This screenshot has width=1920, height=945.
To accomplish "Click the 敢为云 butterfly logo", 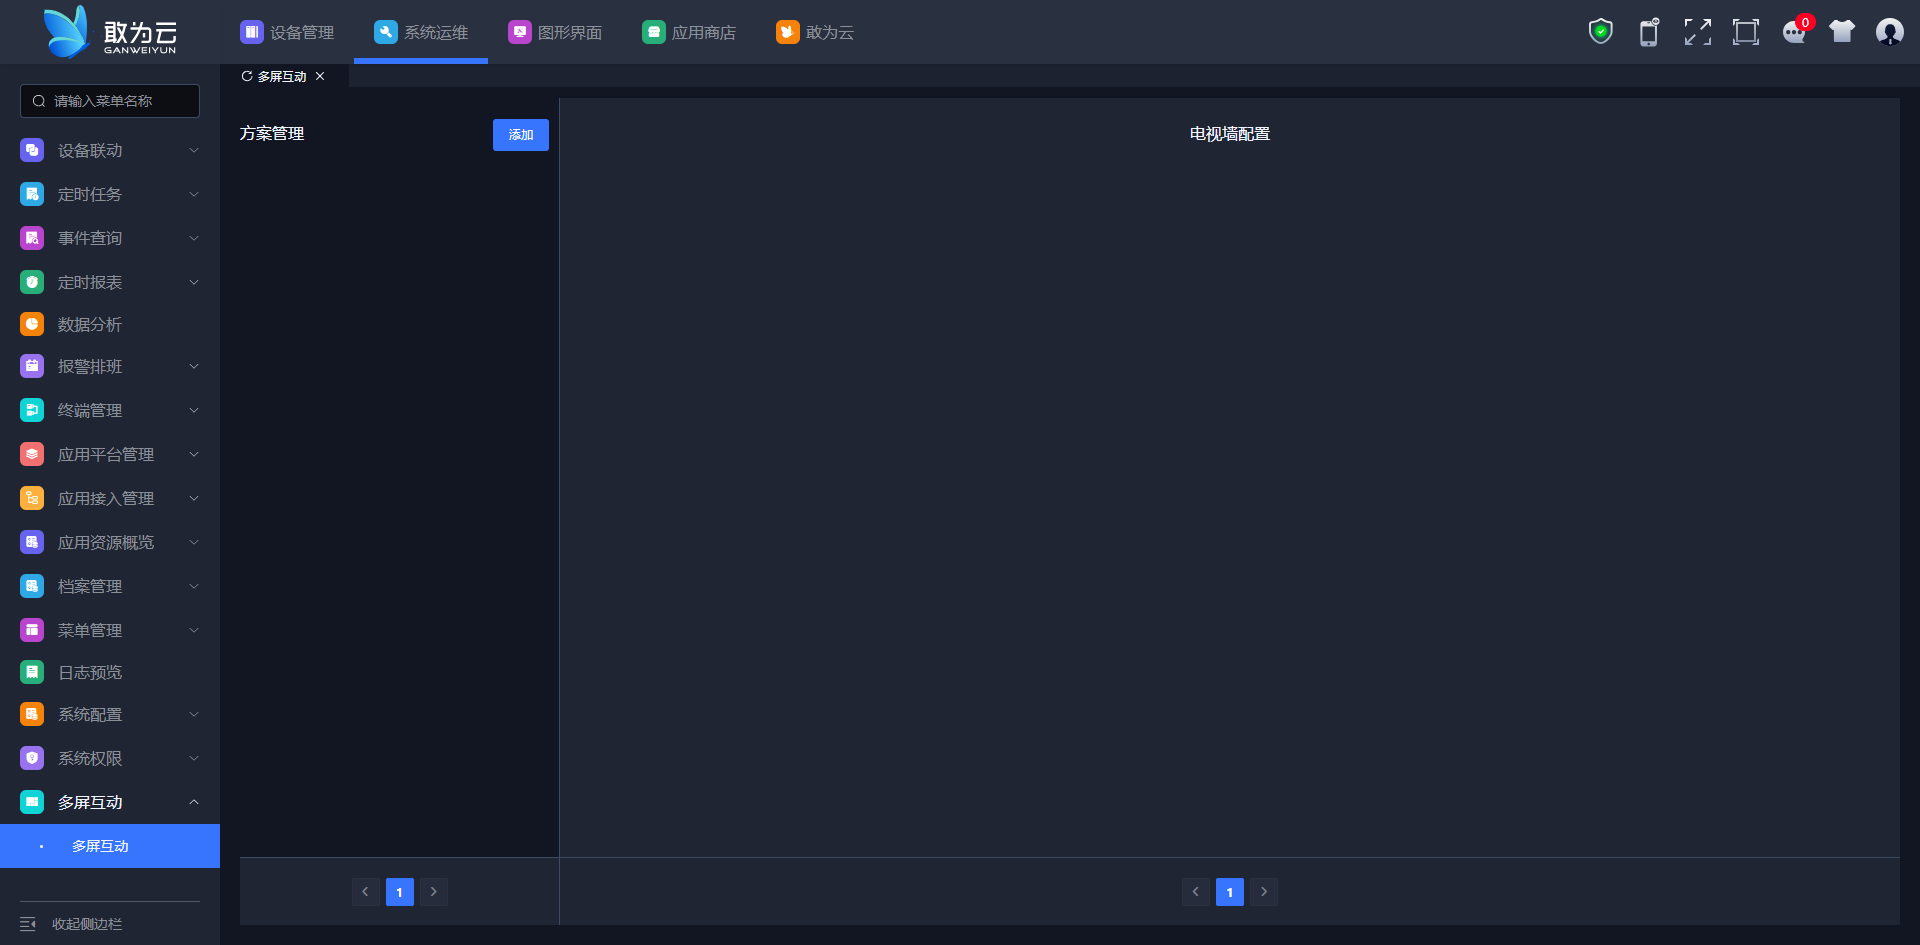I will pos(68,32).
